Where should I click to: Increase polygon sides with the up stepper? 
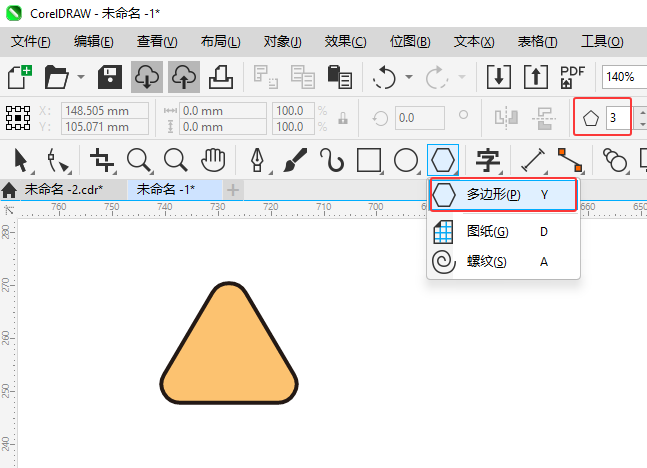(x=642, y=112)
